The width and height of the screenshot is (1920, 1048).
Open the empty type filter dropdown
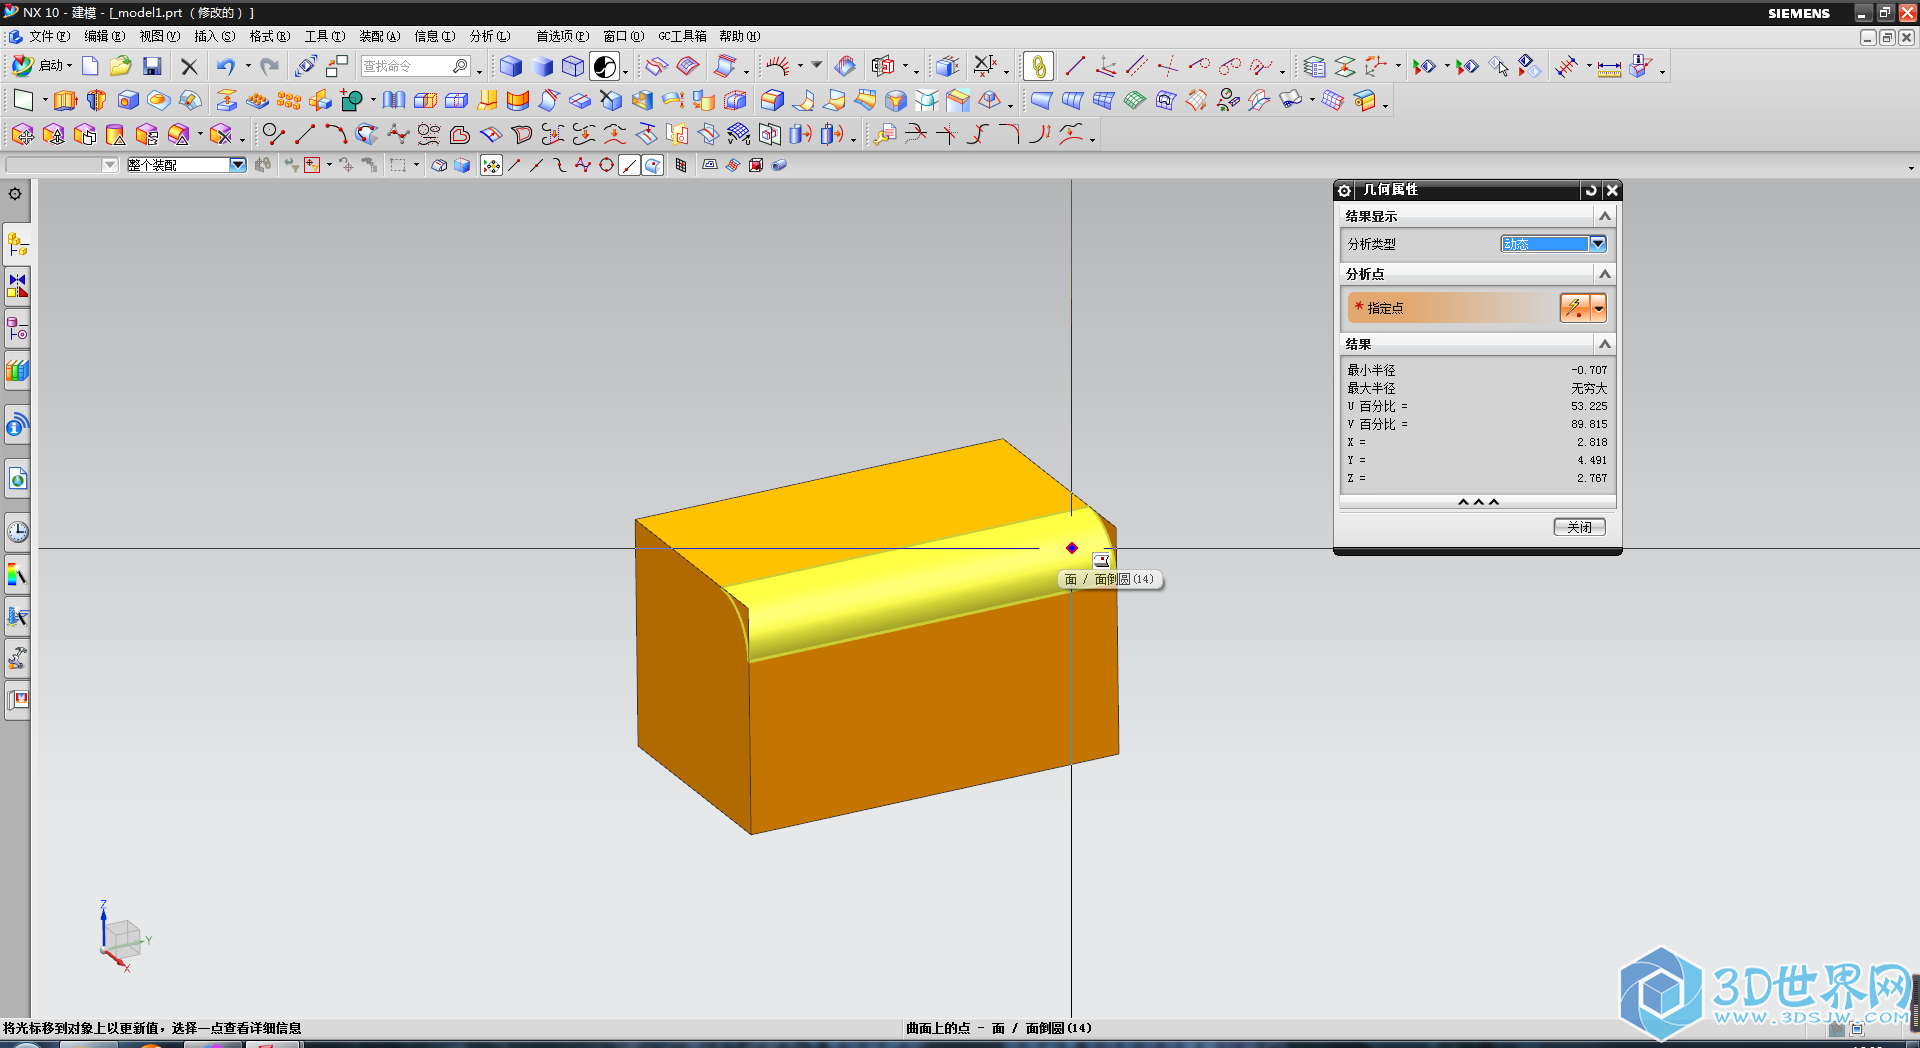point(62,165)
